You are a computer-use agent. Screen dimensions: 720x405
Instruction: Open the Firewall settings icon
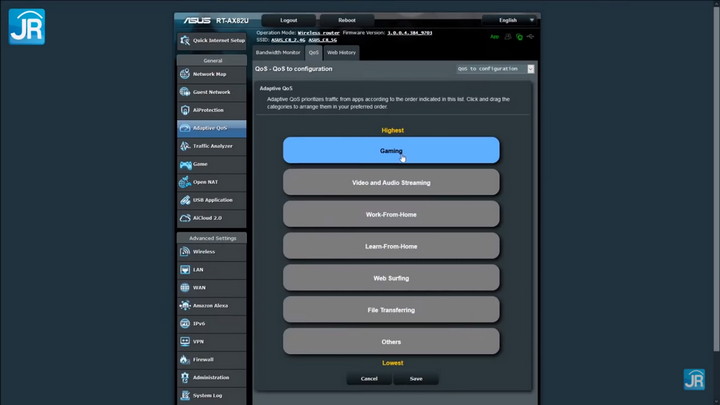point(186,359)
